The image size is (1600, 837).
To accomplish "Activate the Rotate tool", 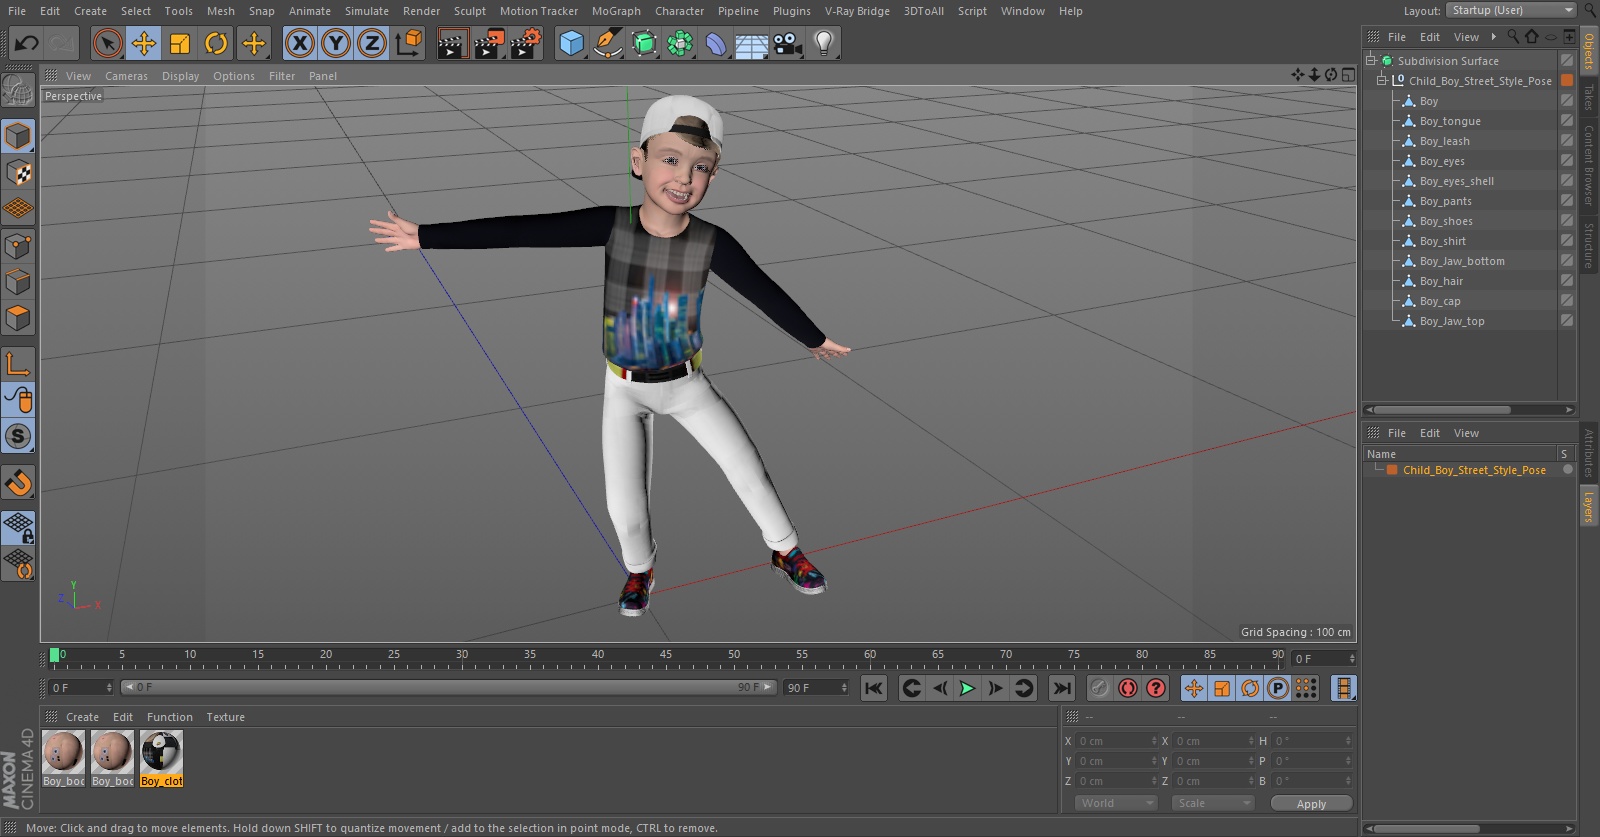I will pyautogui.click(x=216, y=43).
